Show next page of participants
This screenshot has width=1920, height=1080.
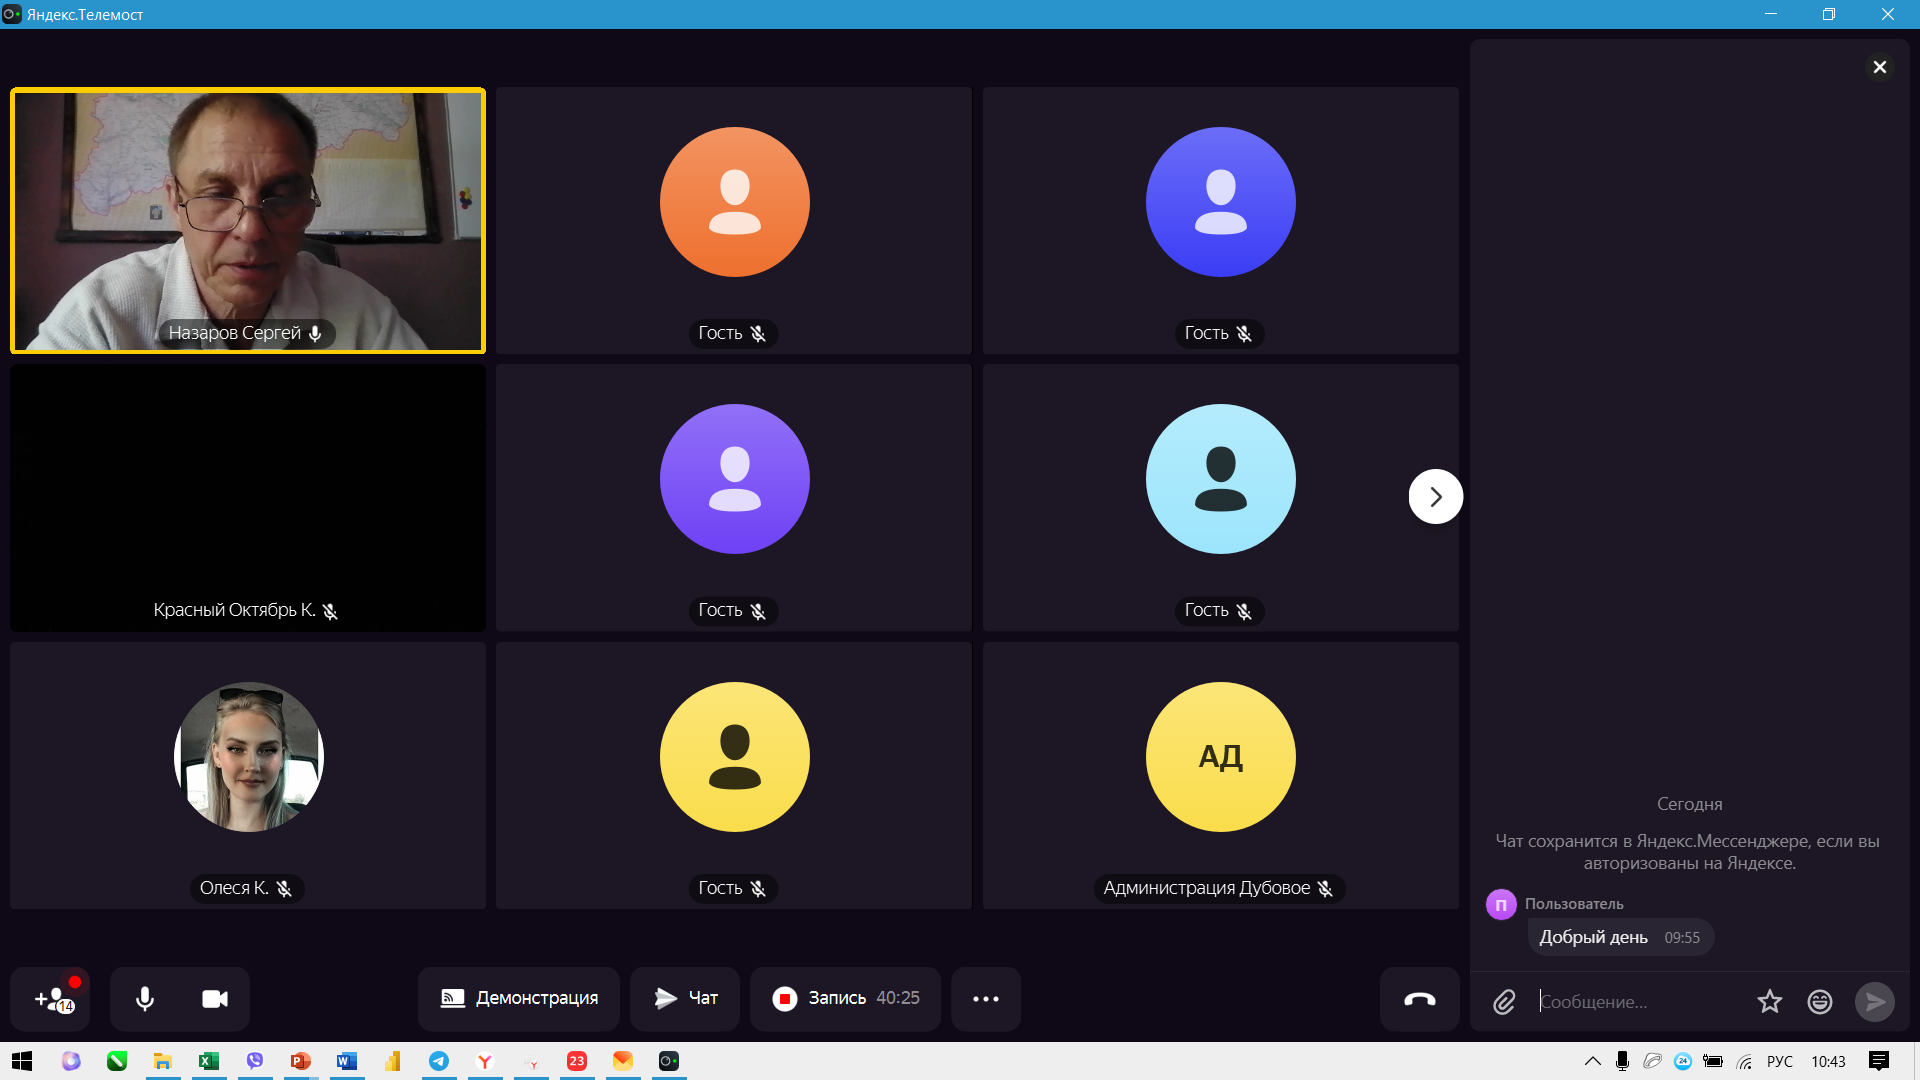pyautogui.click(x=1435, y=497)
